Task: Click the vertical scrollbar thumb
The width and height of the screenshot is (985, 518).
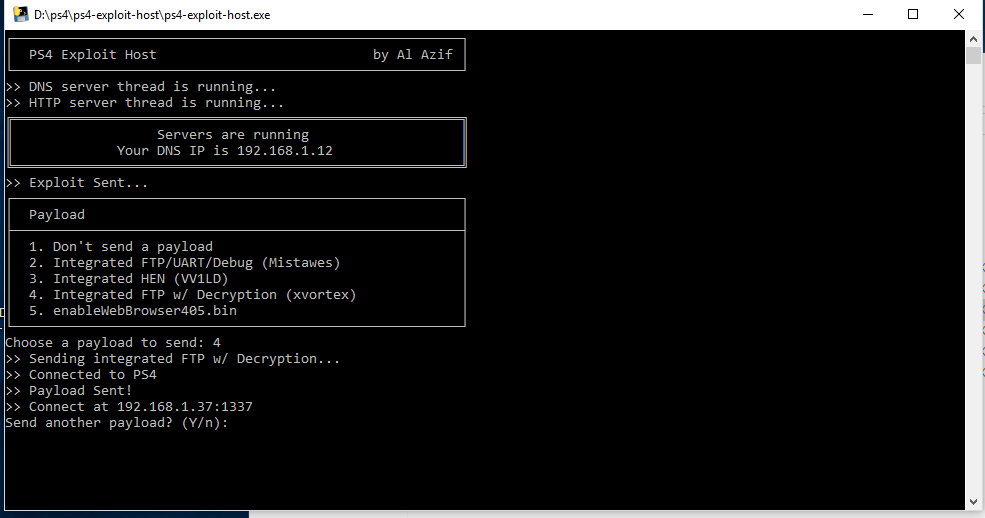Action: [973, 56]
